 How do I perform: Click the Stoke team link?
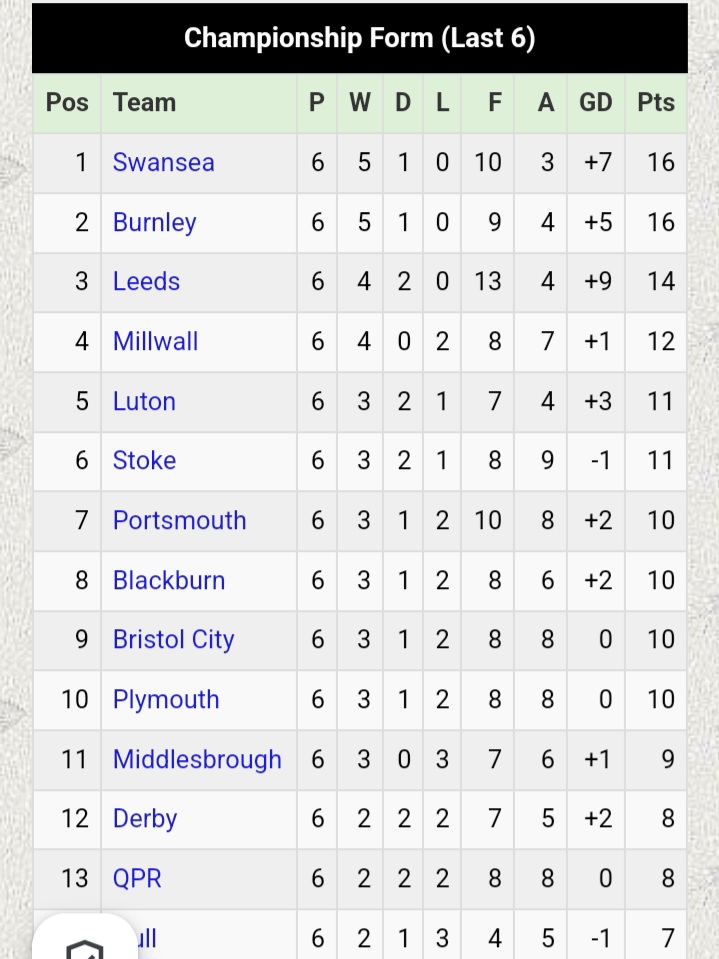click(144, 461)
